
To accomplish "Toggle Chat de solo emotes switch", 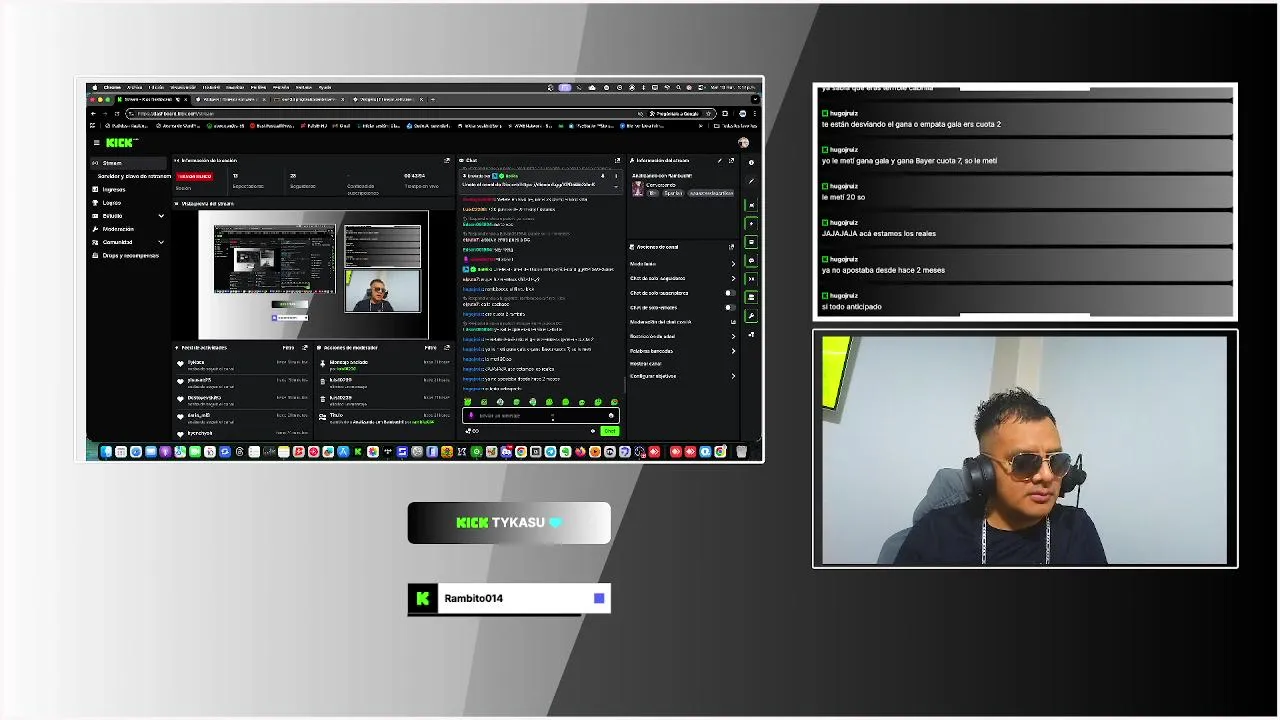I will [730, 307].
